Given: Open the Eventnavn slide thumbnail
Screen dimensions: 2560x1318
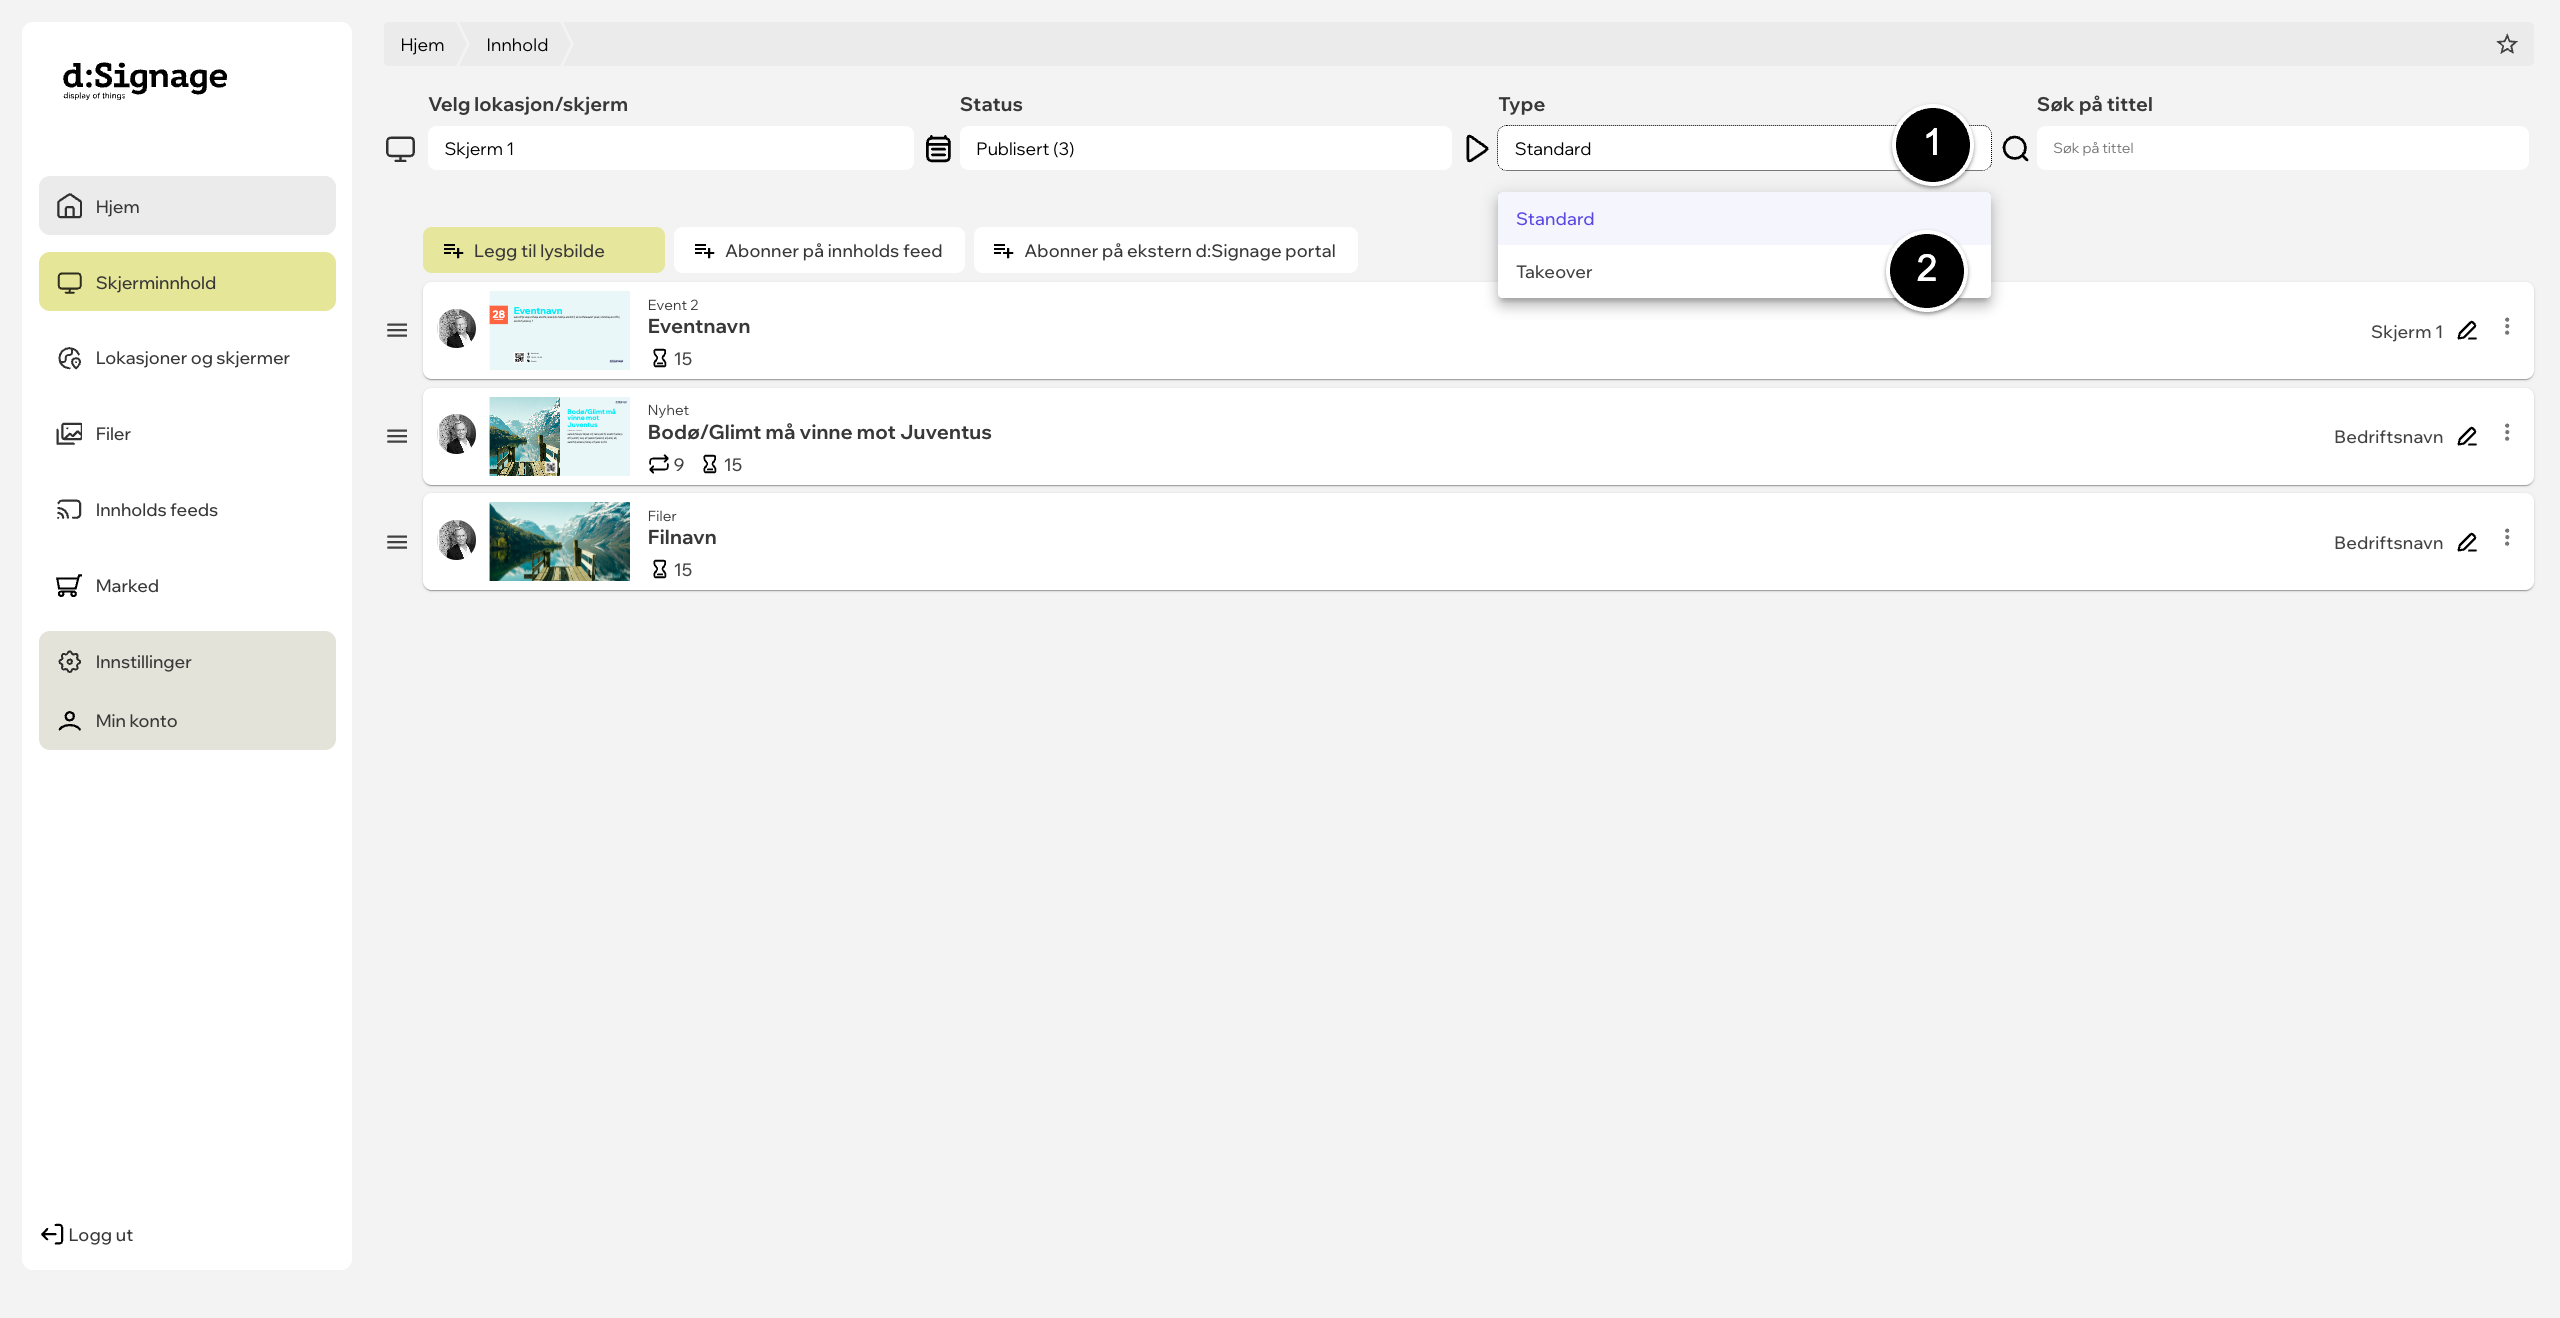Looking at the screenshot, I should click(559, 331).
